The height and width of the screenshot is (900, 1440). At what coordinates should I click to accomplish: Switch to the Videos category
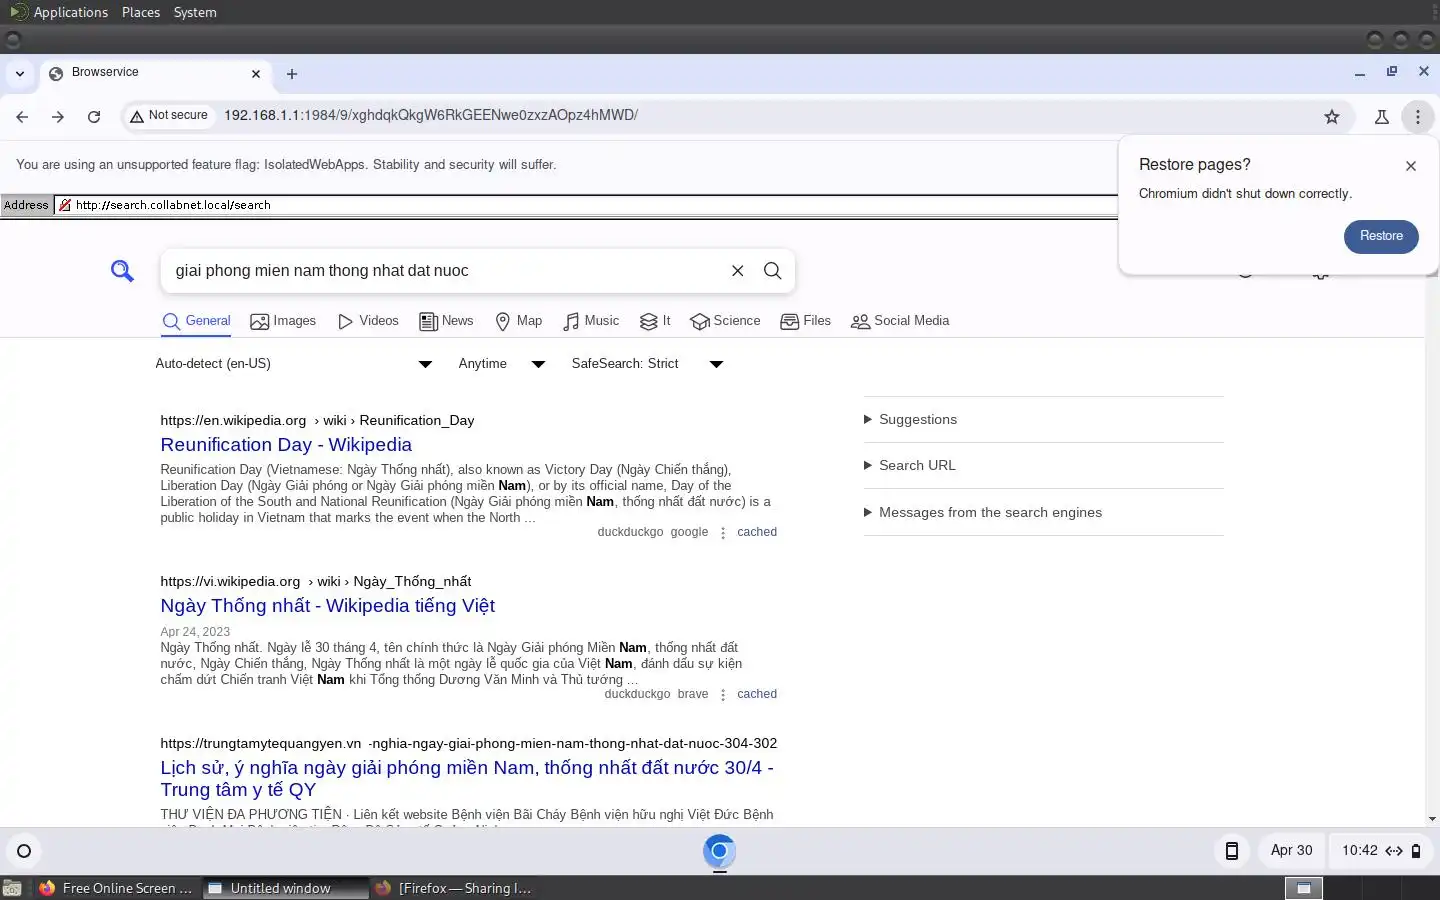pos(368,321)
